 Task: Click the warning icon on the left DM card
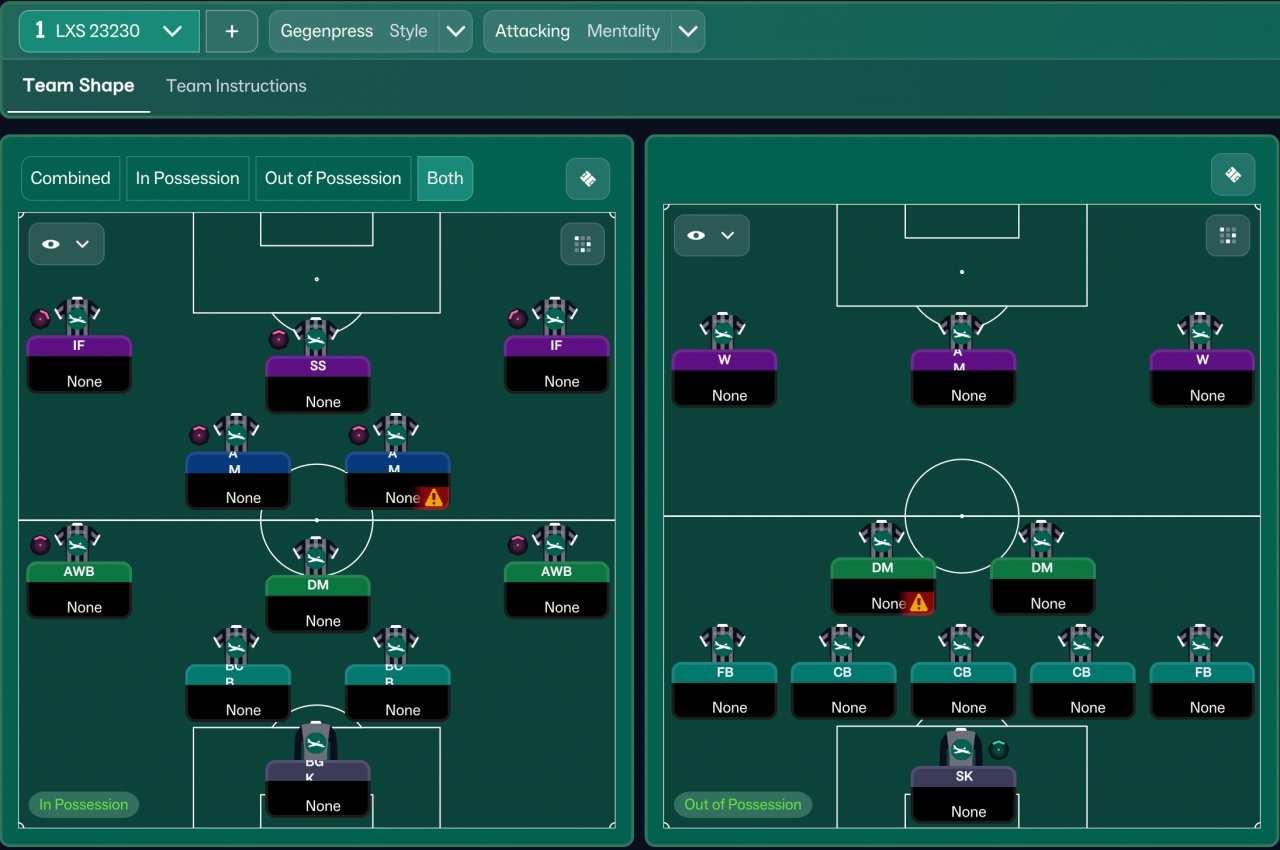pyautogui.click(x=918, y=603)
